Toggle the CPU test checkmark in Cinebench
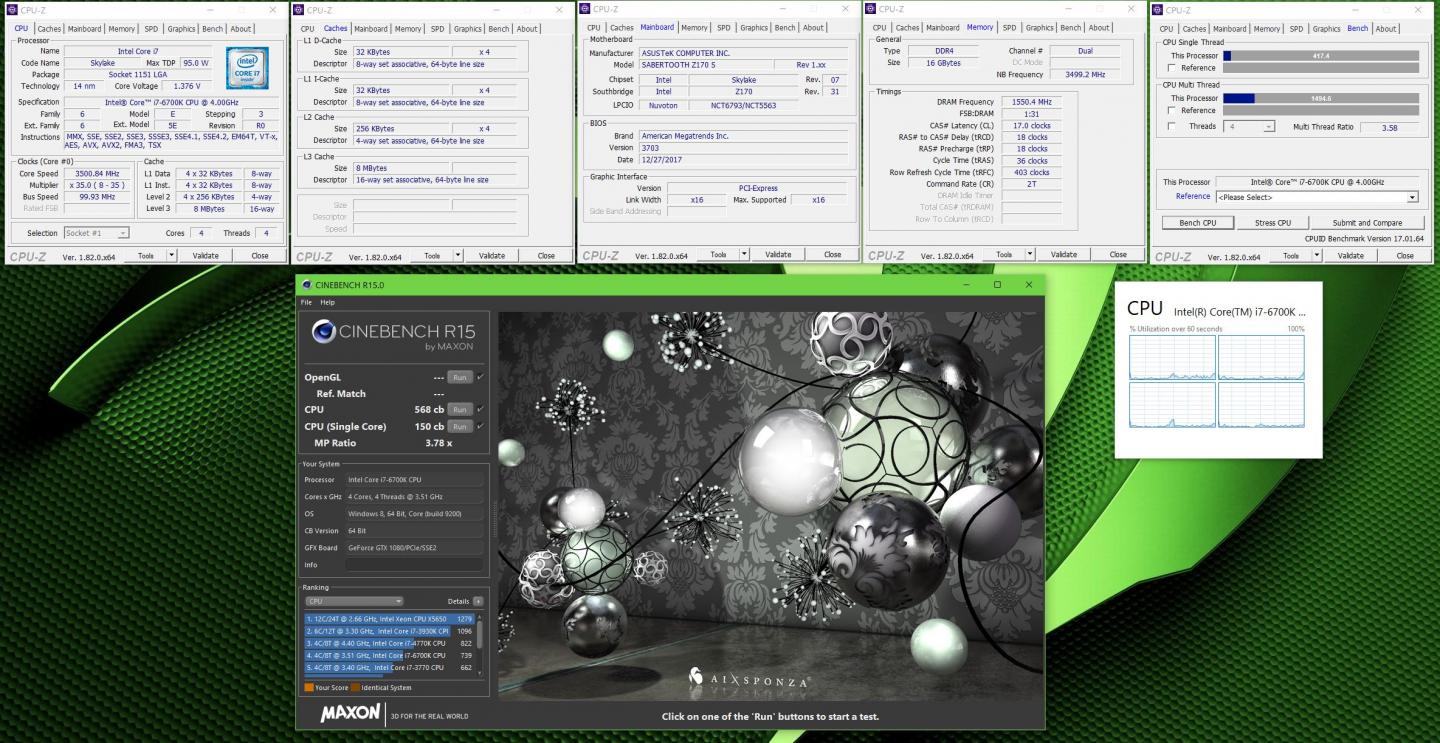1440x743 pixels. pyautogui.click(x=481, y=409)
